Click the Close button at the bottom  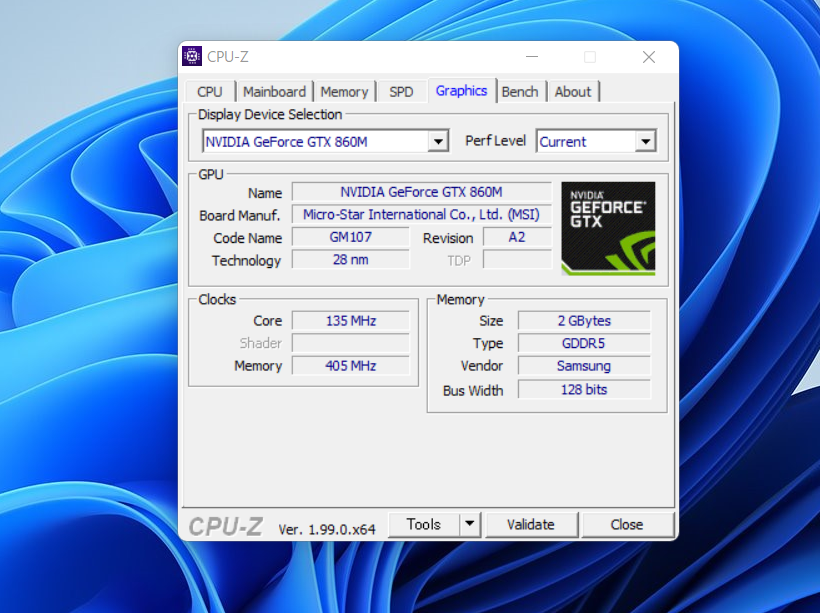[628, 524]
